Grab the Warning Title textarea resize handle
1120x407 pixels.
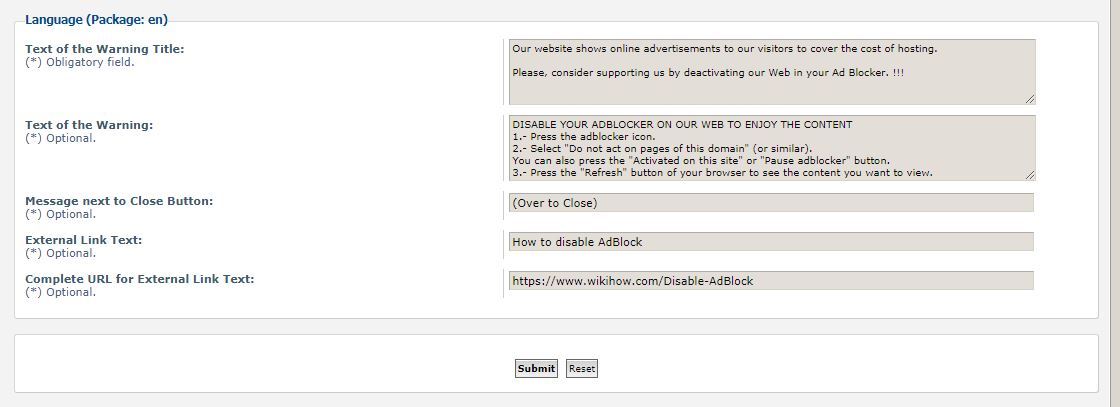[x=1029, y=98]
